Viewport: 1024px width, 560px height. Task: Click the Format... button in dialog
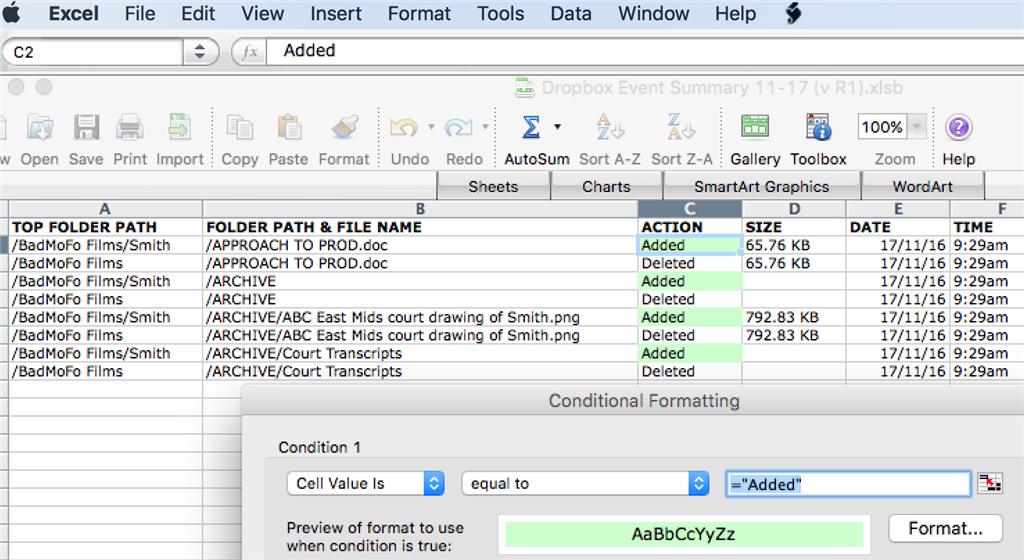click(x=945, y=528)
